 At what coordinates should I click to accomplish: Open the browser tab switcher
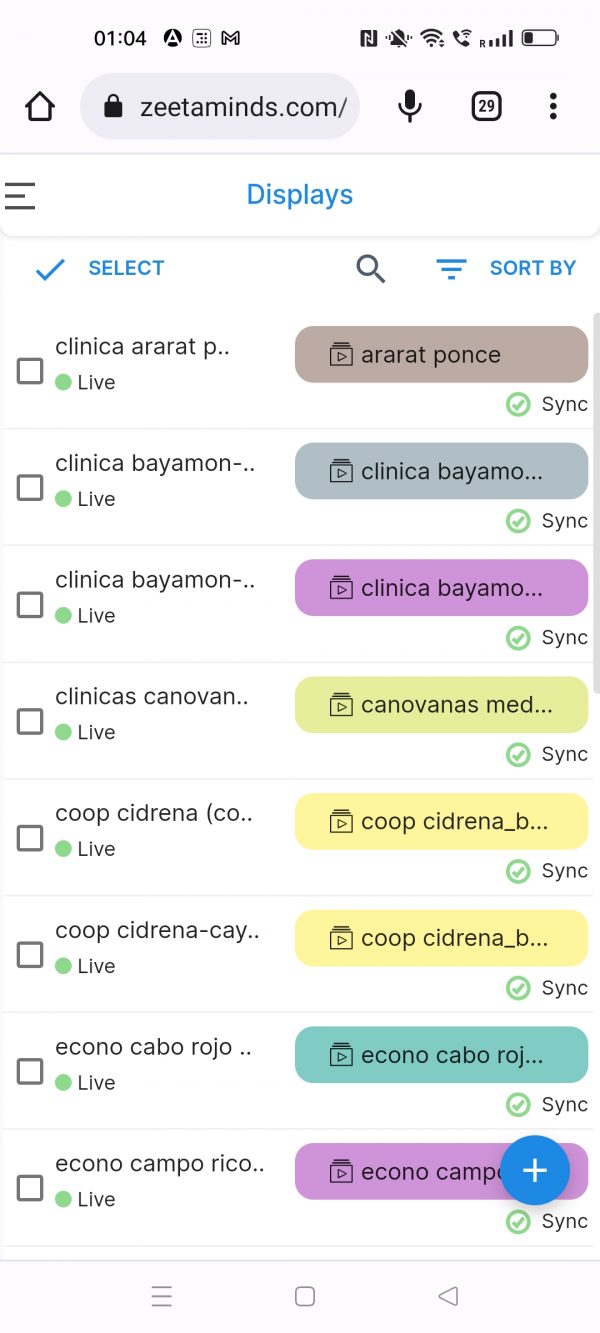[486, 106]
